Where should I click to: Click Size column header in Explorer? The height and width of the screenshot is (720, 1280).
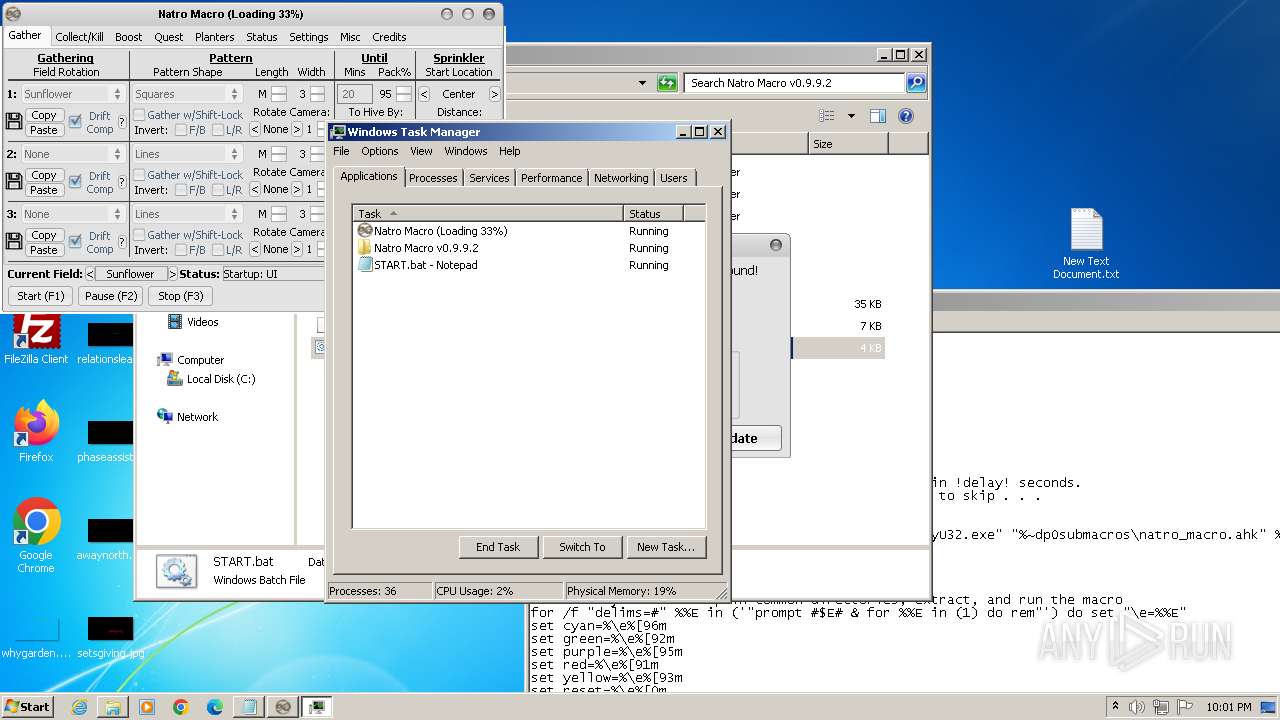click(848, 144)
